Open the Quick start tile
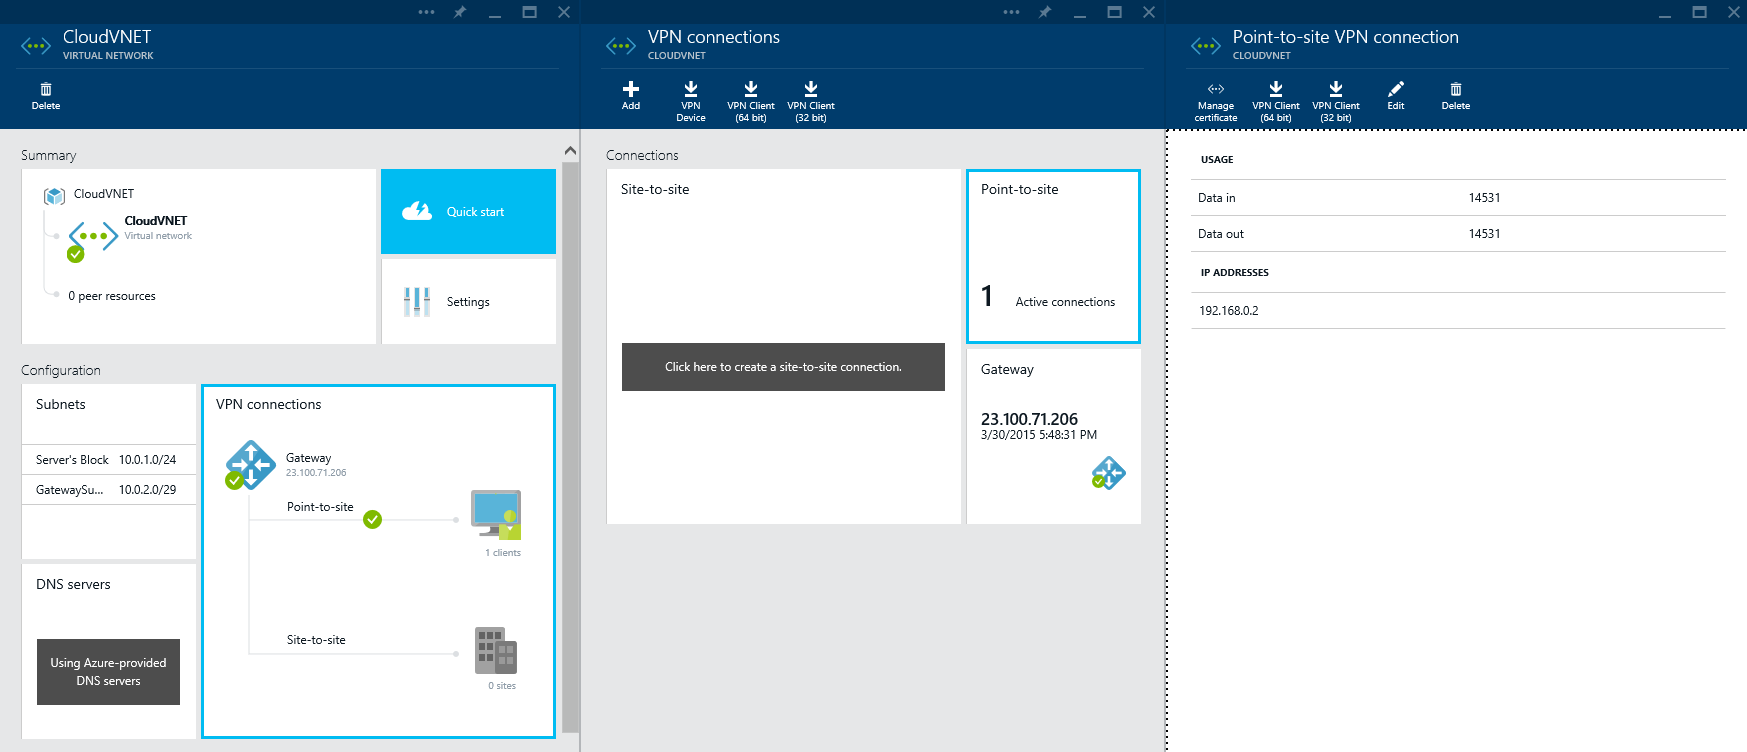 pyautogui.click(x=468, y=211)
